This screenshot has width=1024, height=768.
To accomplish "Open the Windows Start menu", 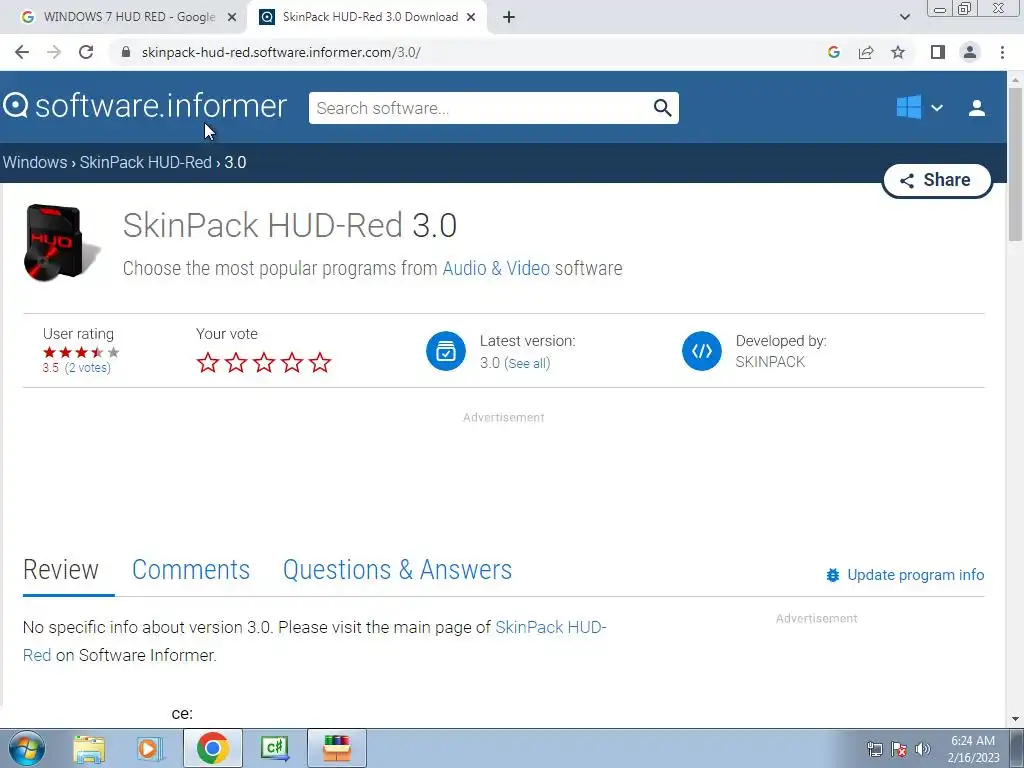I will 27,748.
